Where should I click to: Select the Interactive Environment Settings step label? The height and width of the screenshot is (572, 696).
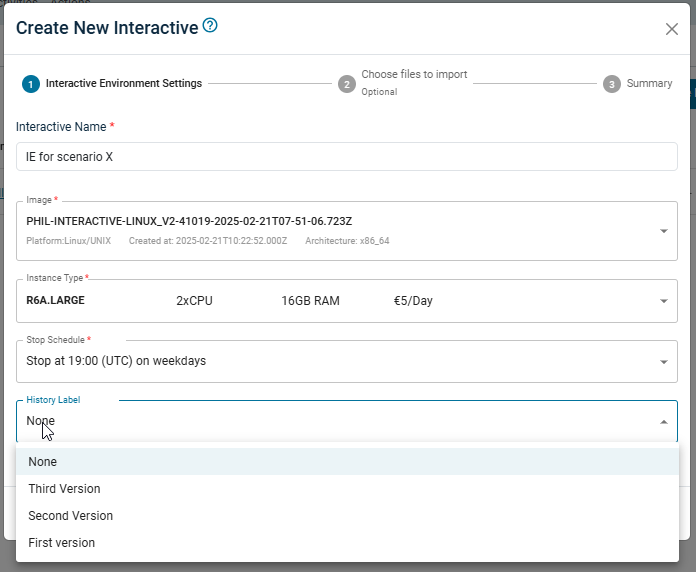pyautogui.click(x=124, y=84)
